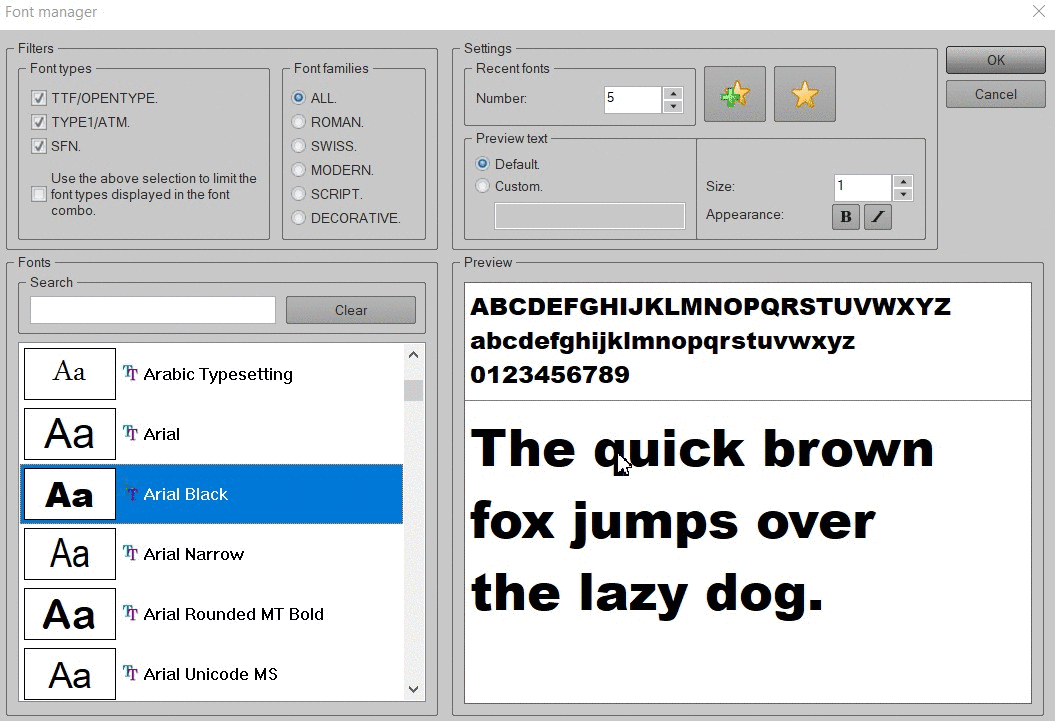Viewport: 1055px width, 721px height.
Task: Select the SCRIPT font family option
Action: point(299,194)
